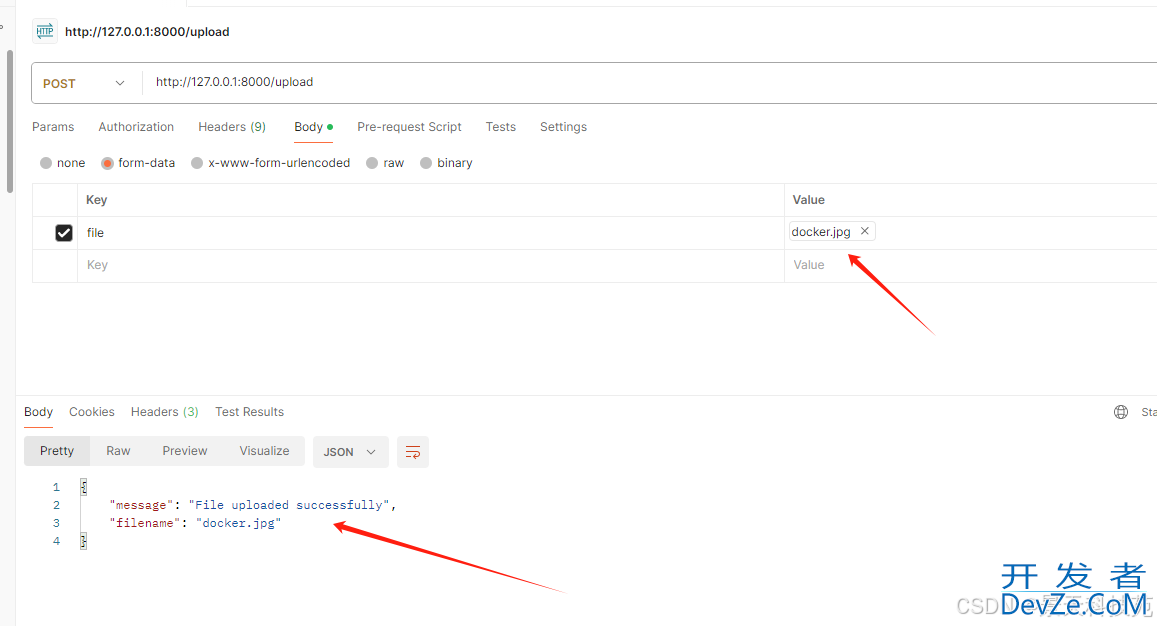Image resolution: width=1157 pixels, height=626 pixels.
Task: Select the response Body tab
Action: click(38, 412)
